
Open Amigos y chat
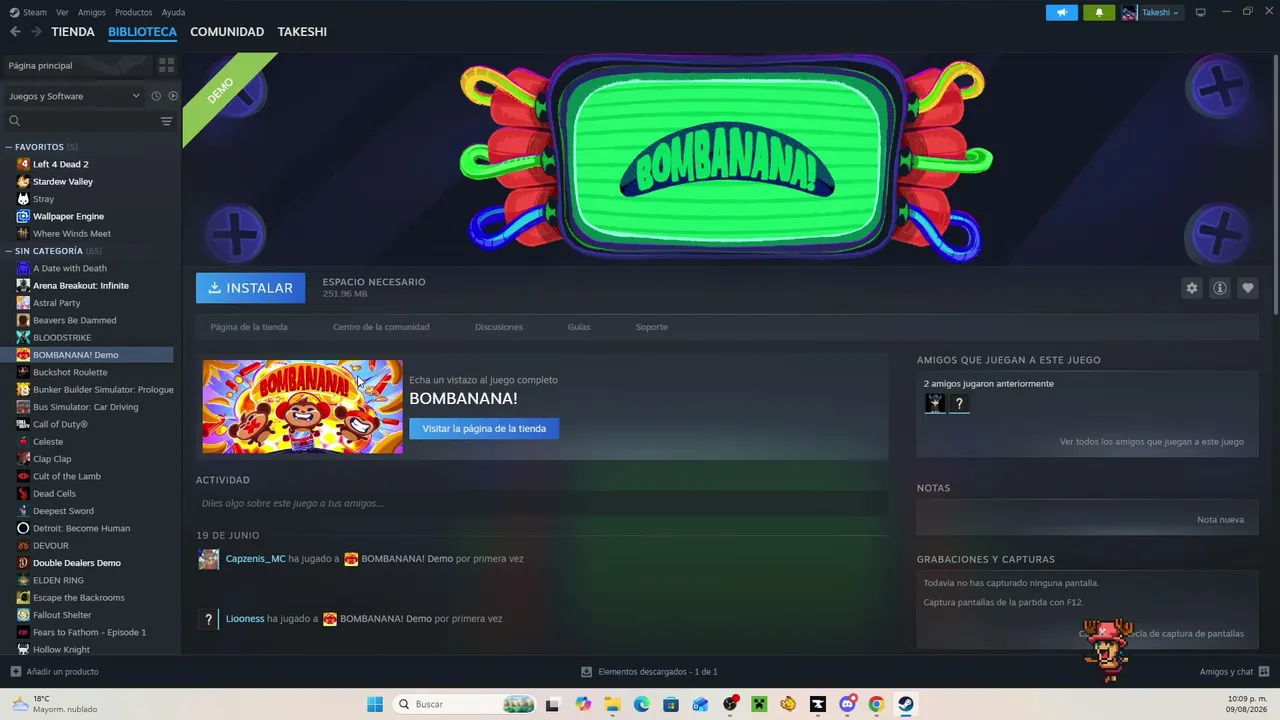(1235, 672)
